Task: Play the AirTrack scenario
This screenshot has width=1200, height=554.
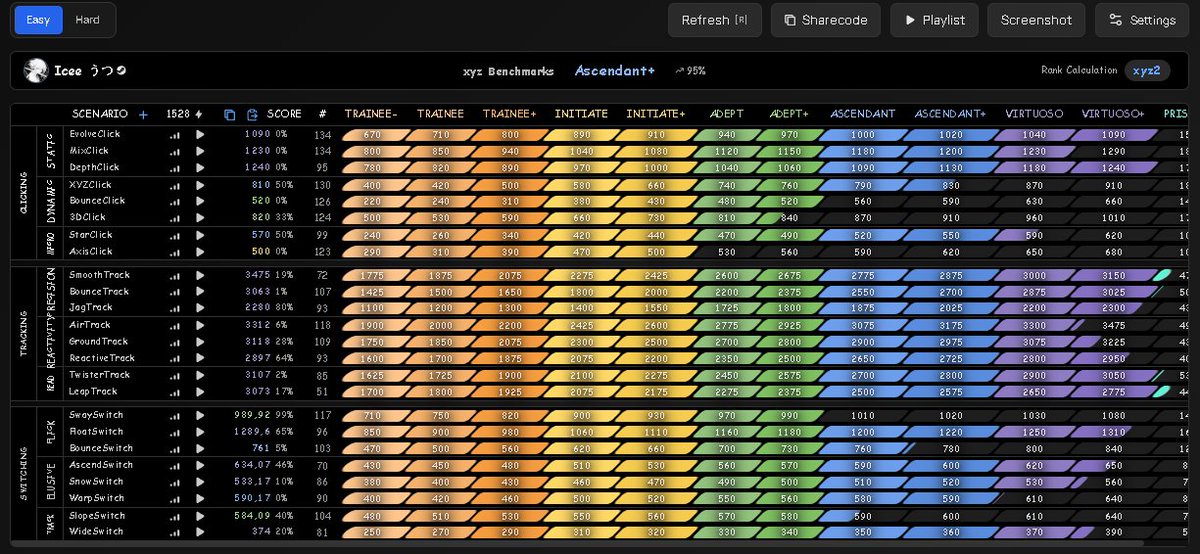Action: 200,325
